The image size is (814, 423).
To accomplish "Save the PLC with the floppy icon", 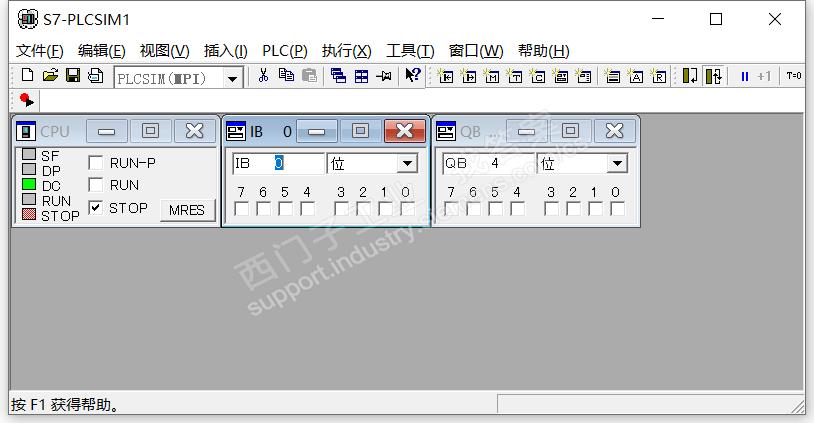I will (73, 76).
